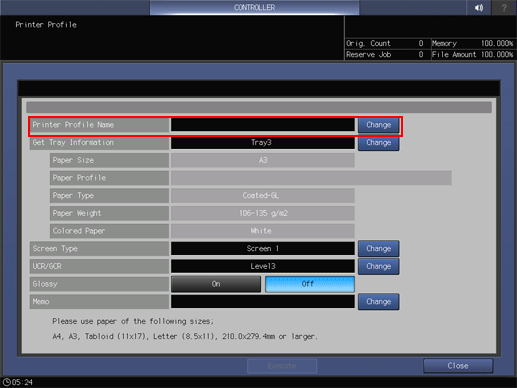This screenshot has height=388, width=517.
Task: Set Glossy to Off
Action: [x=310, y=284]
